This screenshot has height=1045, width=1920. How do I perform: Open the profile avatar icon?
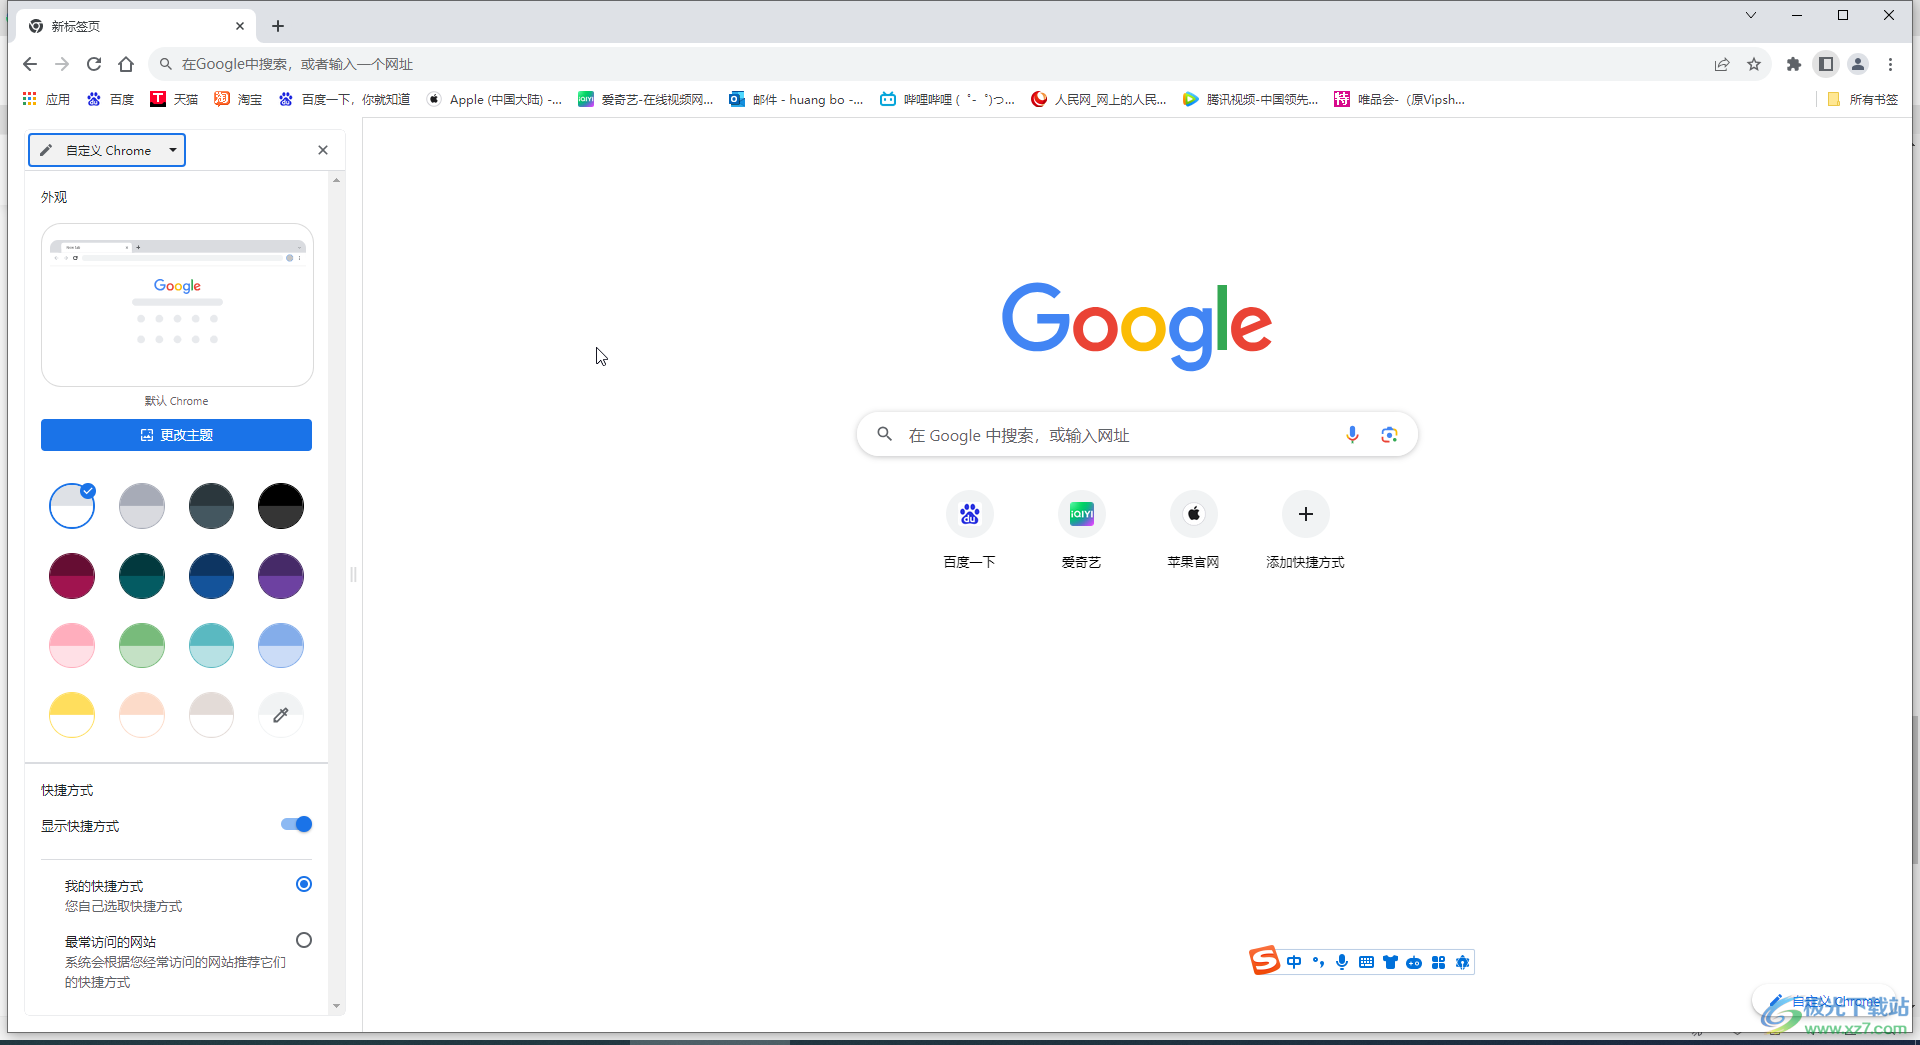click(x=1858, y=64)
